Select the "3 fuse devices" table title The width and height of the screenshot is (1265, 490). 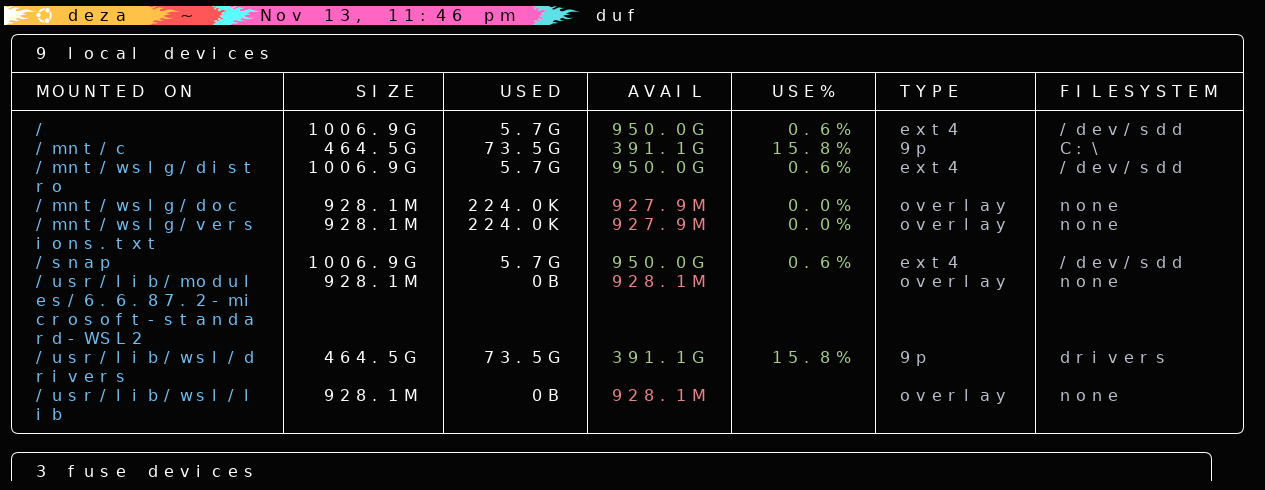coord(146,472)
